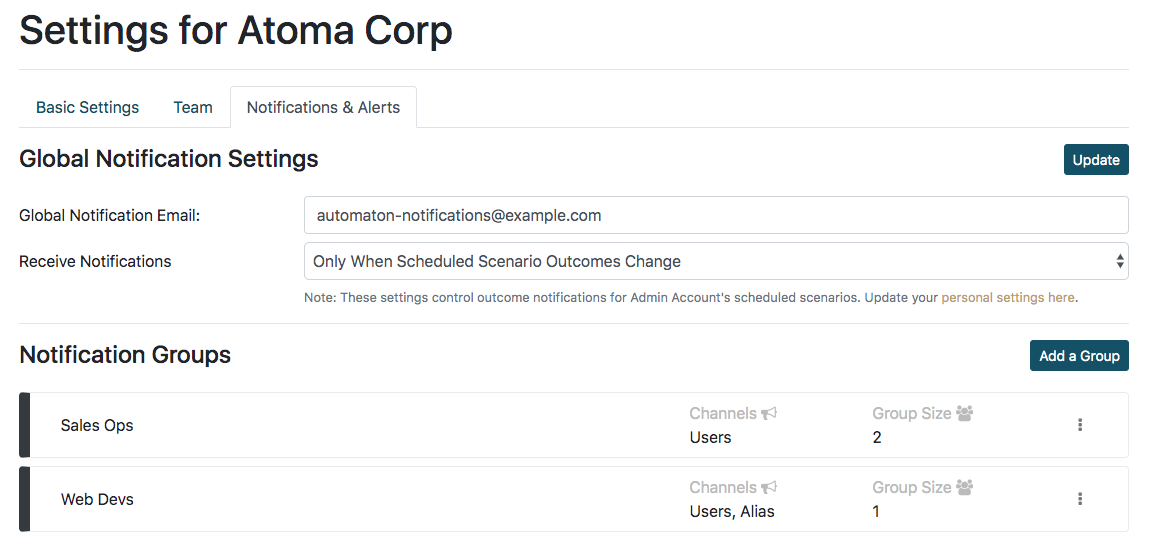
Task: Open the three-dot menu for Web Devs
Action: click(1080, 499)
